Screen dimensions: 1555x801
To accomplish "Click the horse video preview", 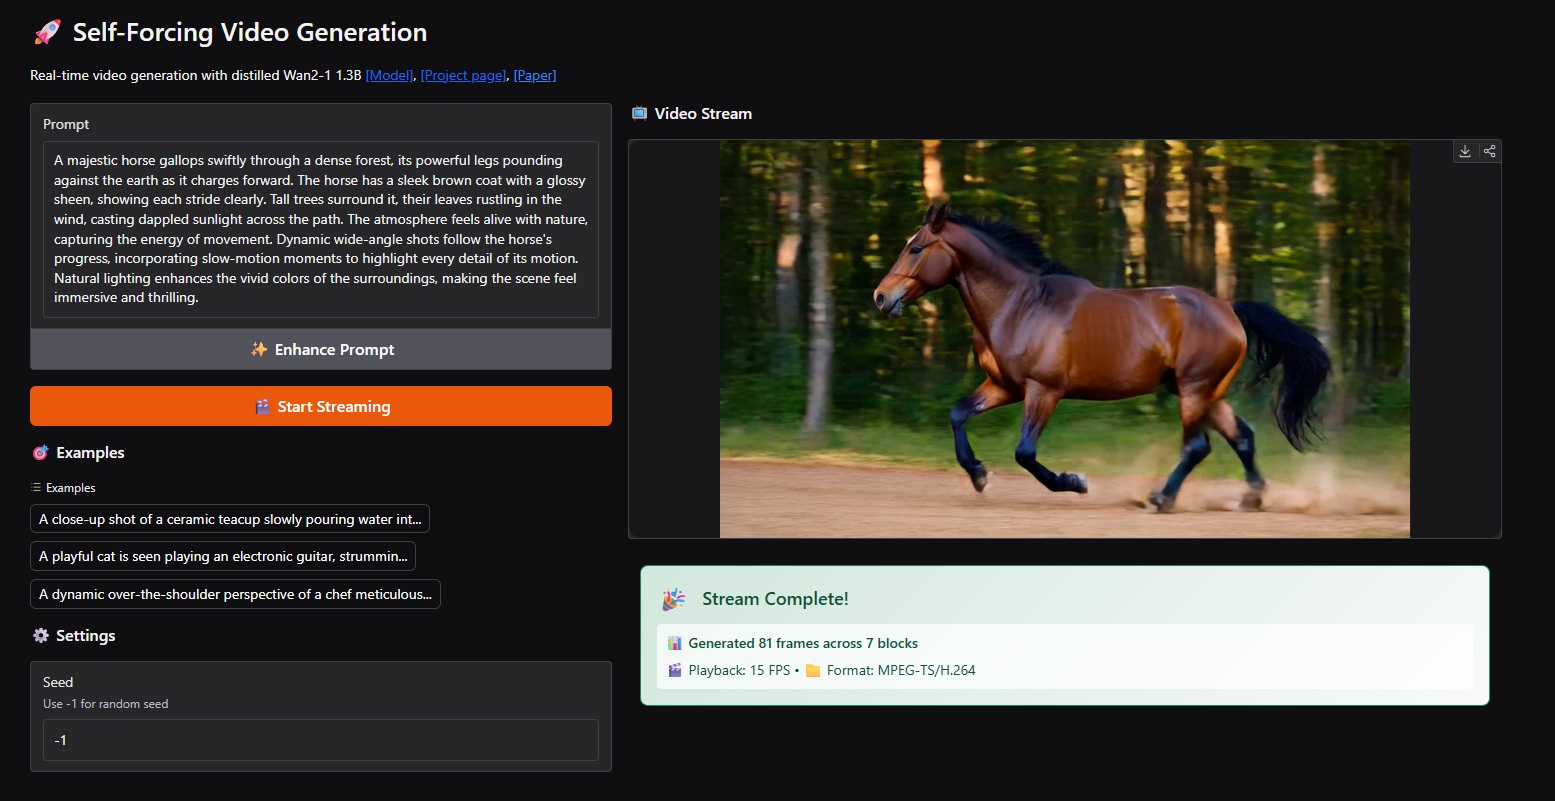I will (x=1065, y=339).
